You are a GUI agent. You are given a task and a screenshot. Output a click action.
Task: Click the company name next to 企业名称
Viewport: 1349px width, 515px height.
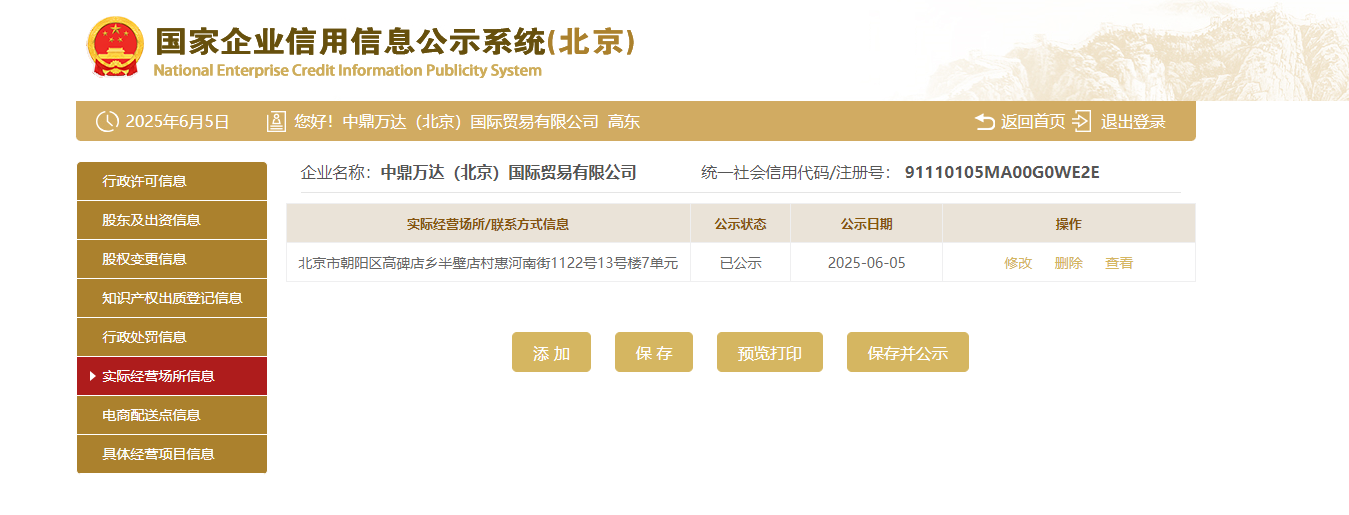[x=509, y=172]
